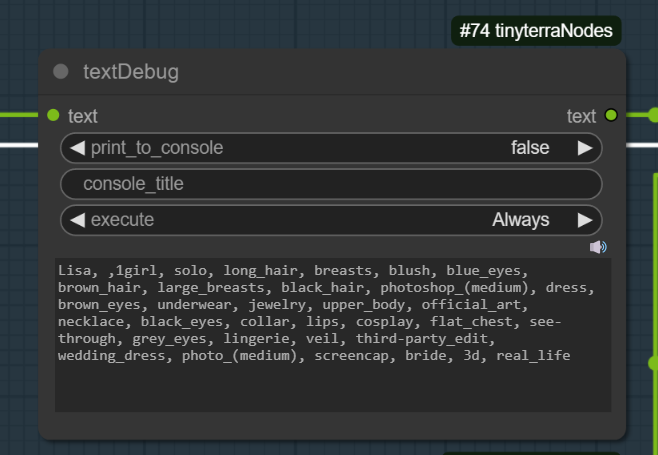Click the green text output port
658x455 pixels.
pyautogui.click(x=611, y=115)
